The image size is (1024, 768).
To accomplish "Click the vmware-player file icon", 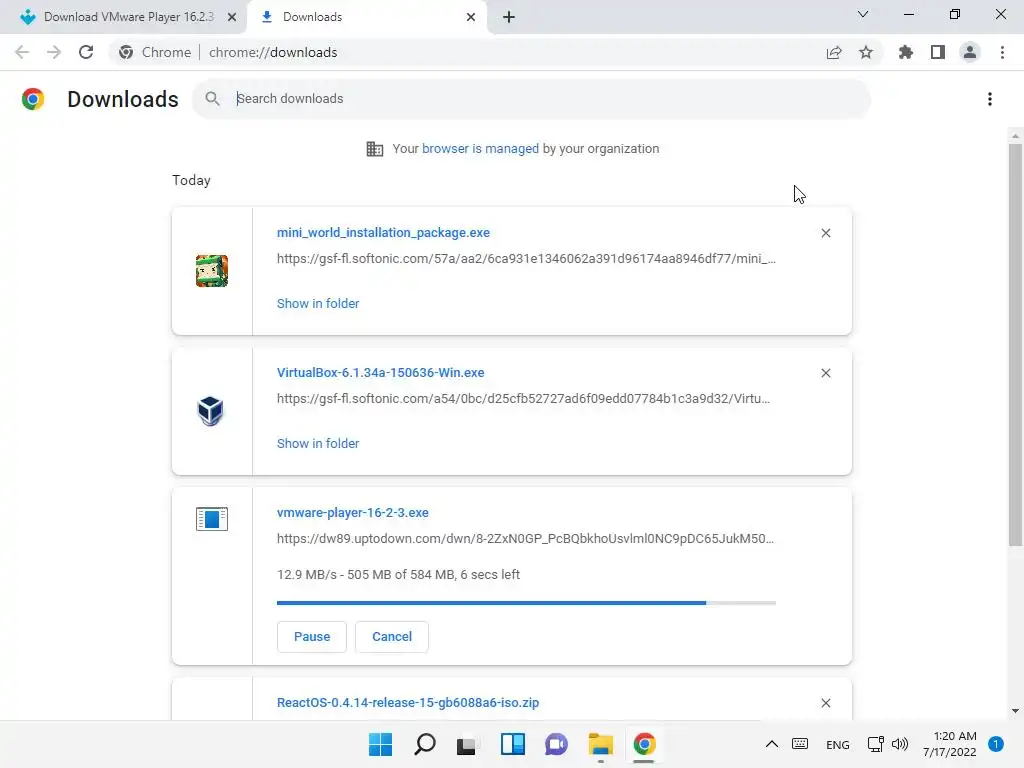I will coord(212,519).
